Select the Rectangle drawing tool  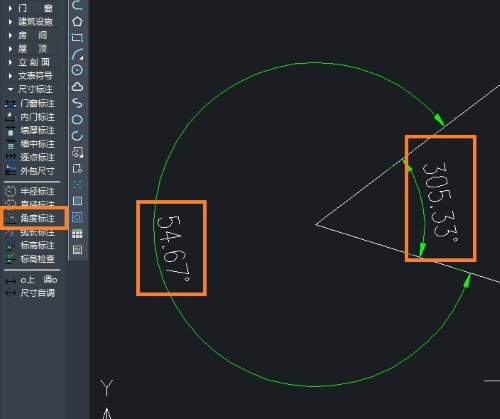click(77, 37)
